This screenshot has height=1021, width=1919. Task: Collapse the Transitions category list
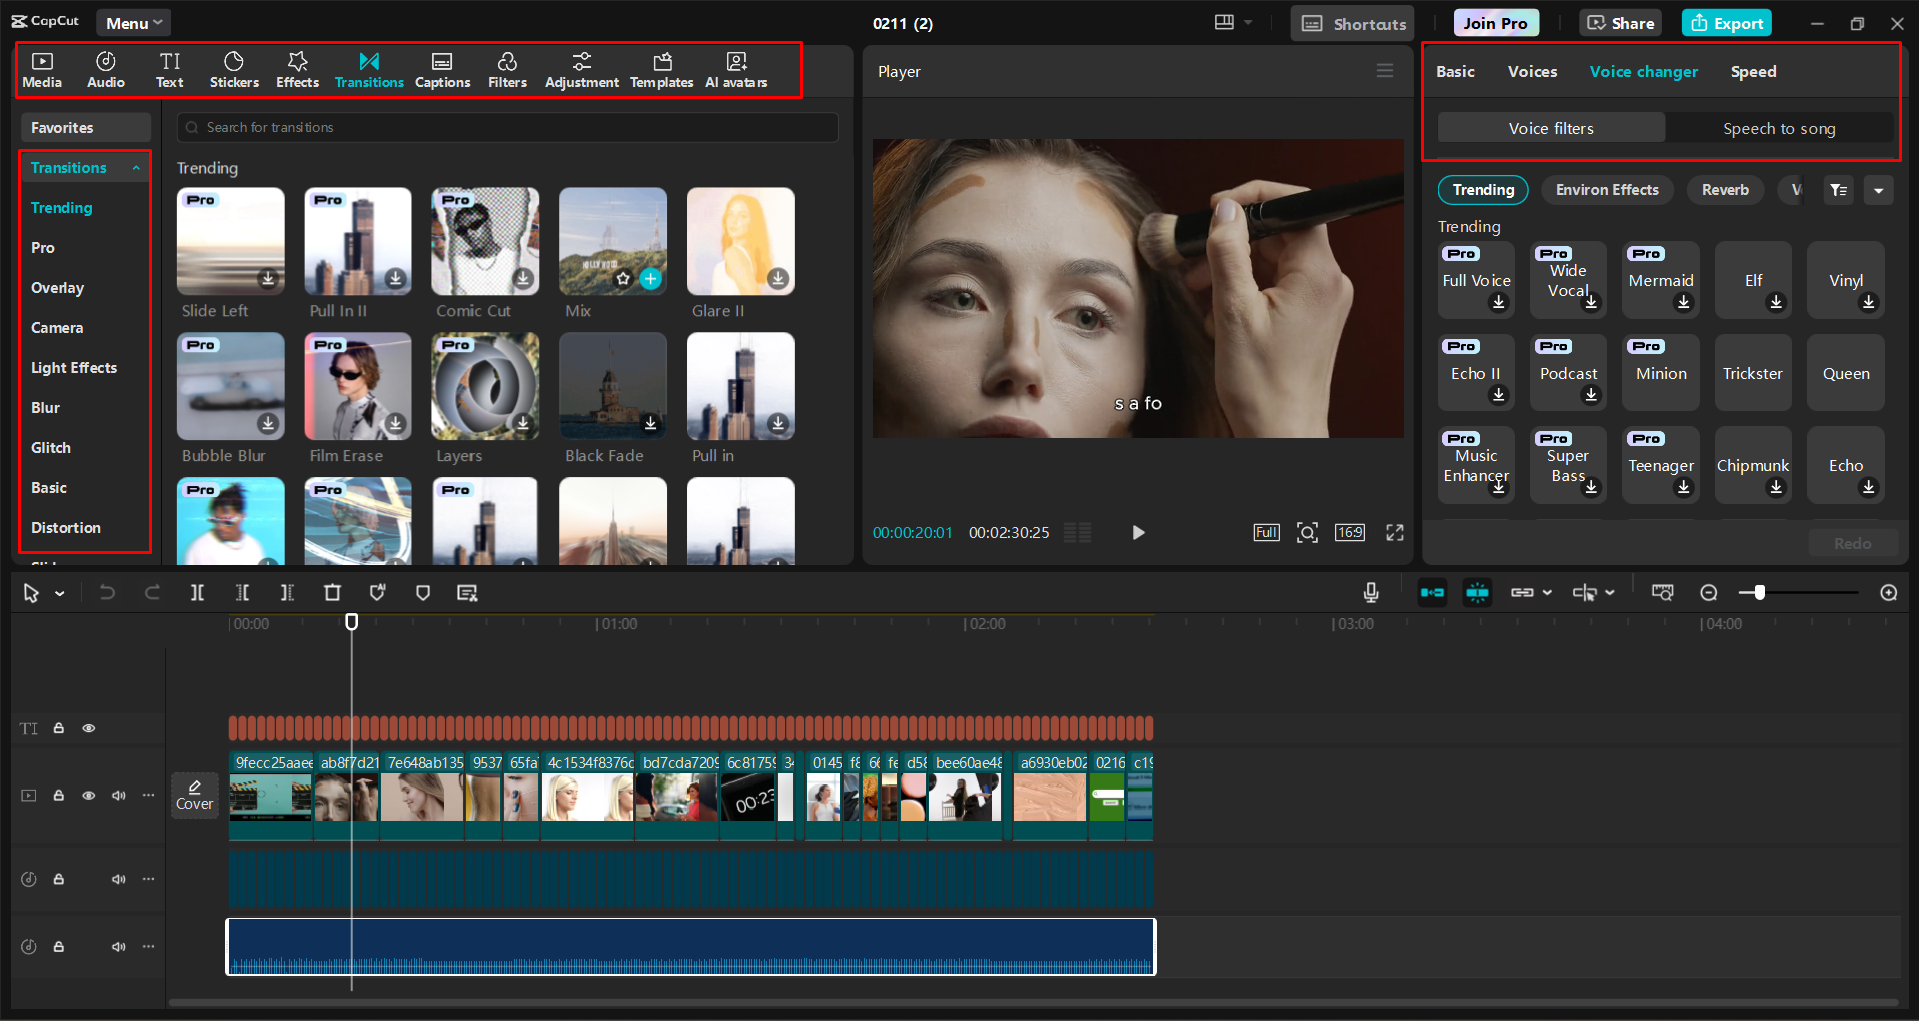pos(137,167)
